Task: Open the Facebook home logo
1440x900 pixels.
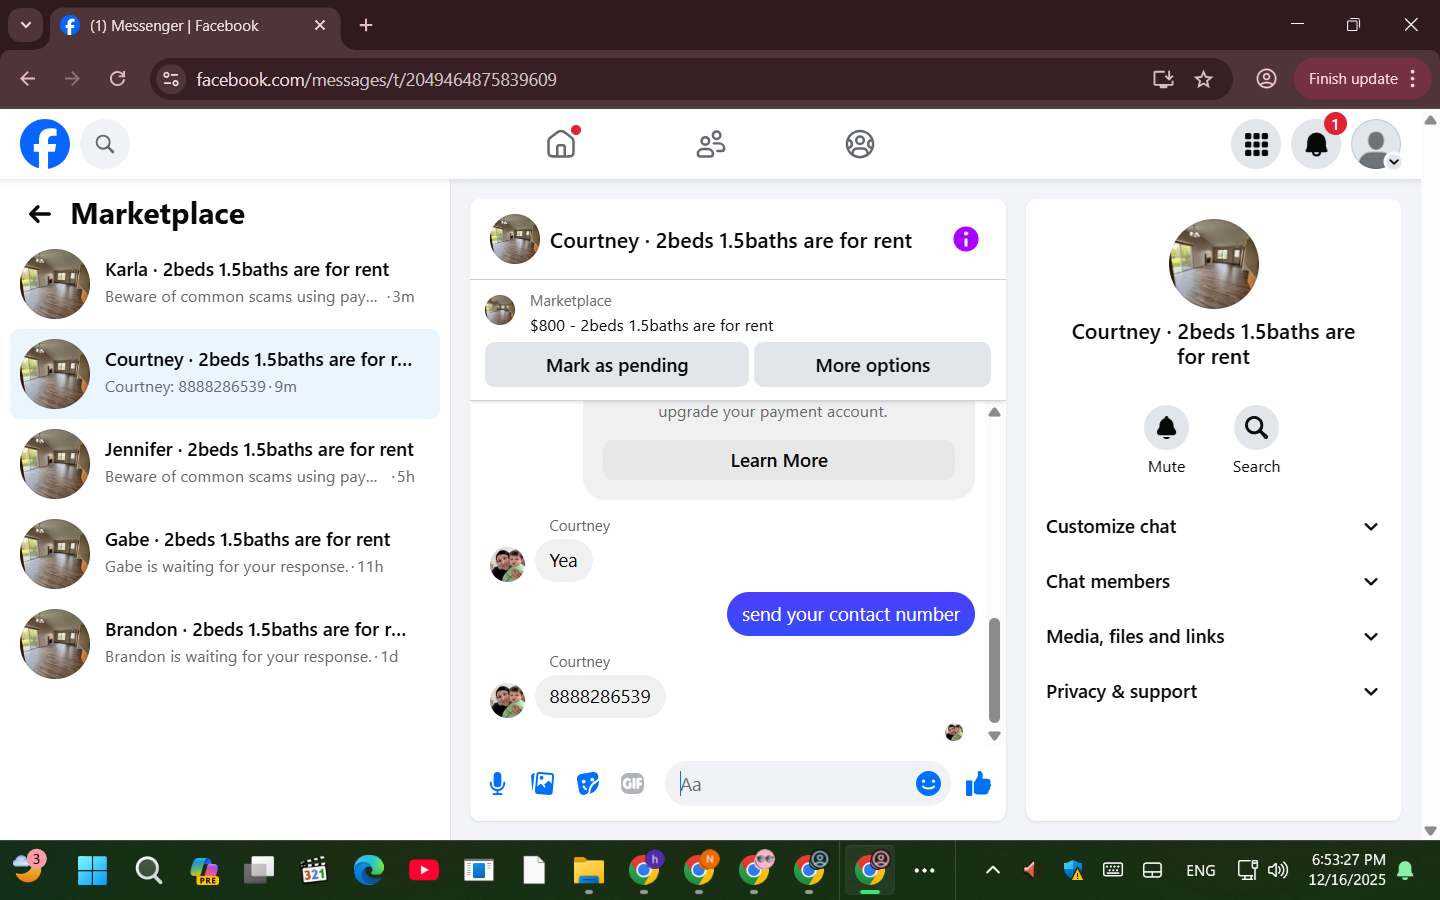Action: [x=45, y=144]
